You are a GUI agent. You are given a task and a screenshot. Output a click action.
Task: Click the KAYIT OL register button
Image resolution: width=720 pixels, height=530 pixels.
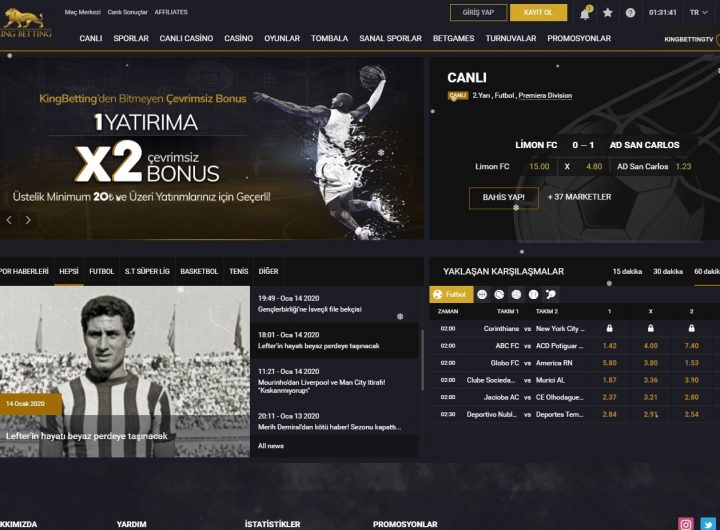(538, 12)
